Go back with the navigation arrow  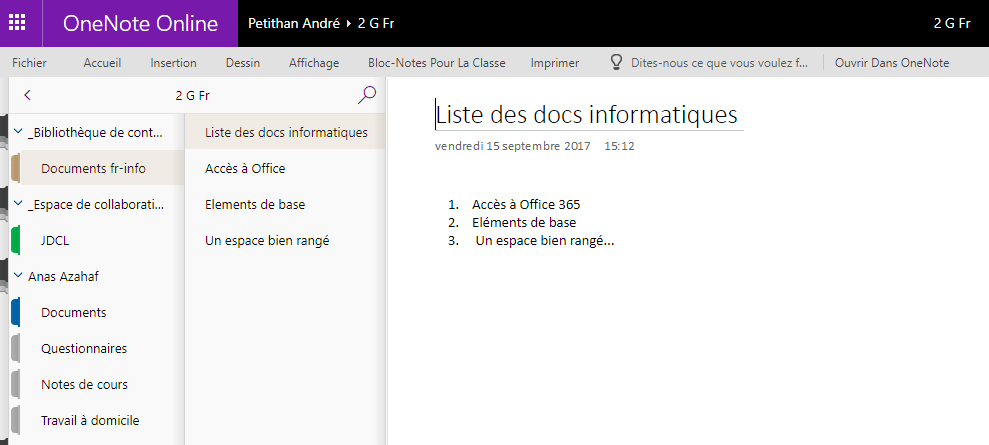[x=27, y=96]
